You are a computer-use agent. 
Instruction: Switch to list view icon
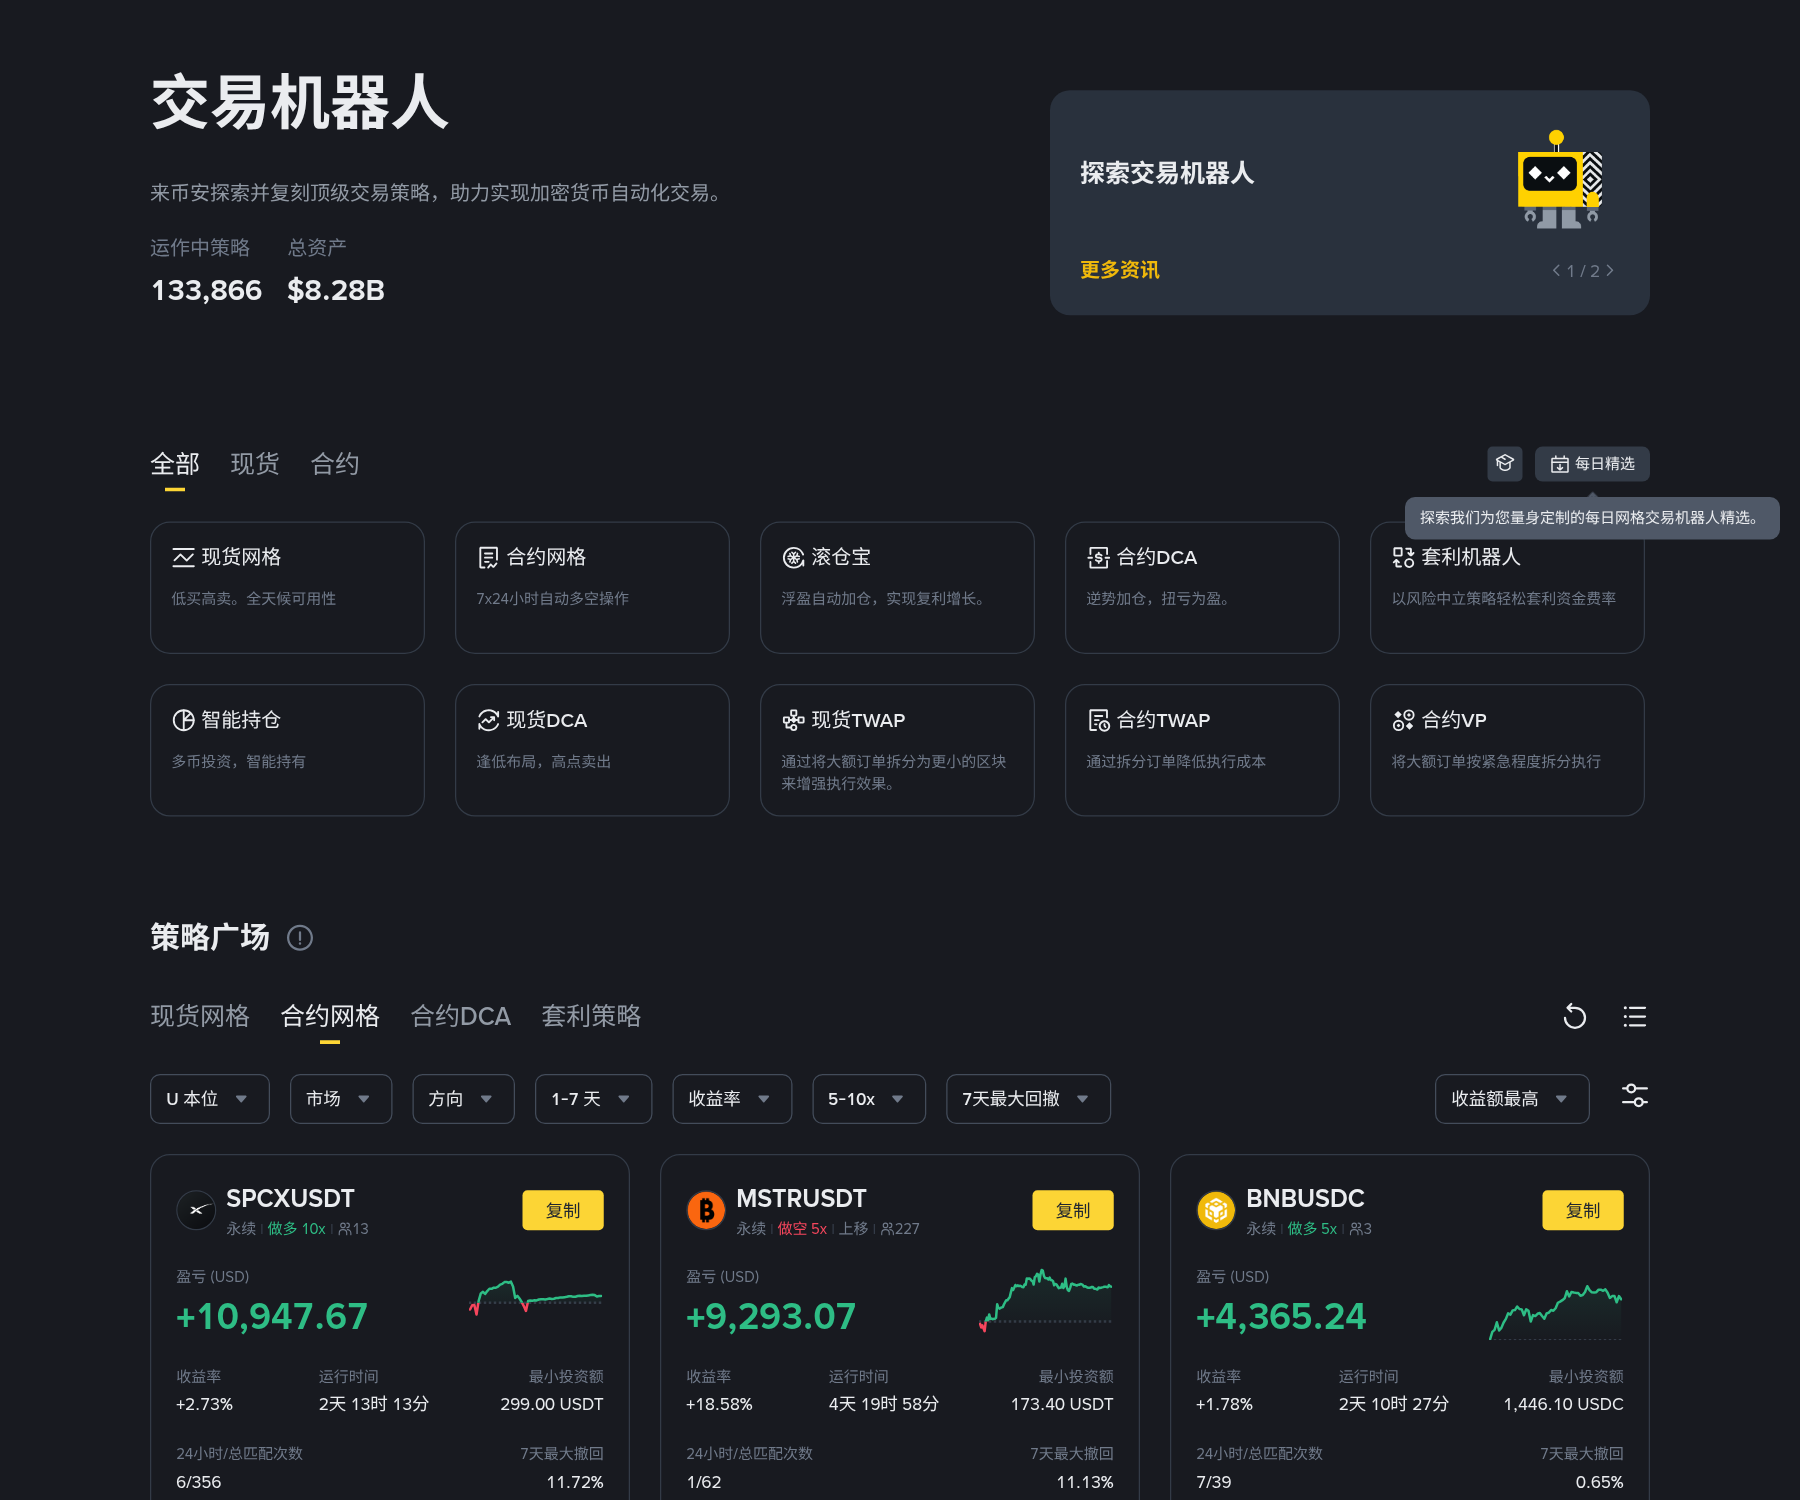1634,1017
